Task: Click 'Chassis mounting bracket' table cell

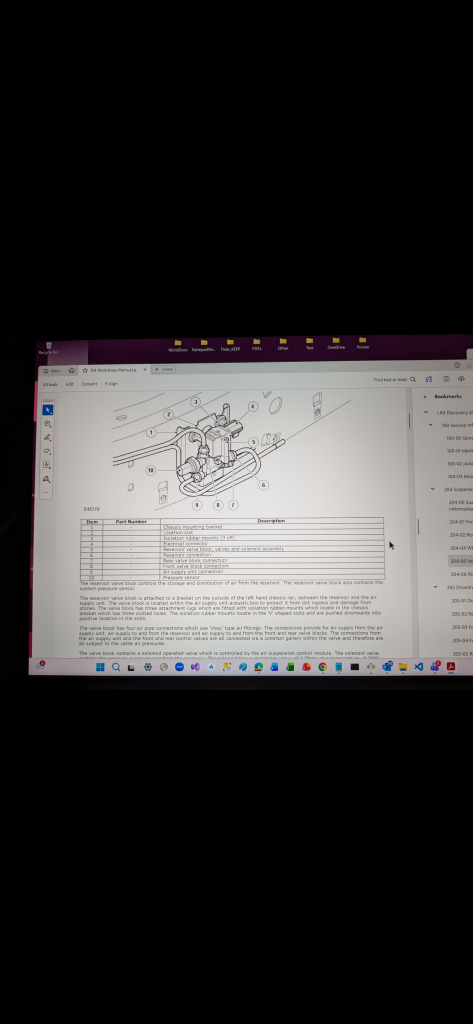Action: (x=271, y=526)
